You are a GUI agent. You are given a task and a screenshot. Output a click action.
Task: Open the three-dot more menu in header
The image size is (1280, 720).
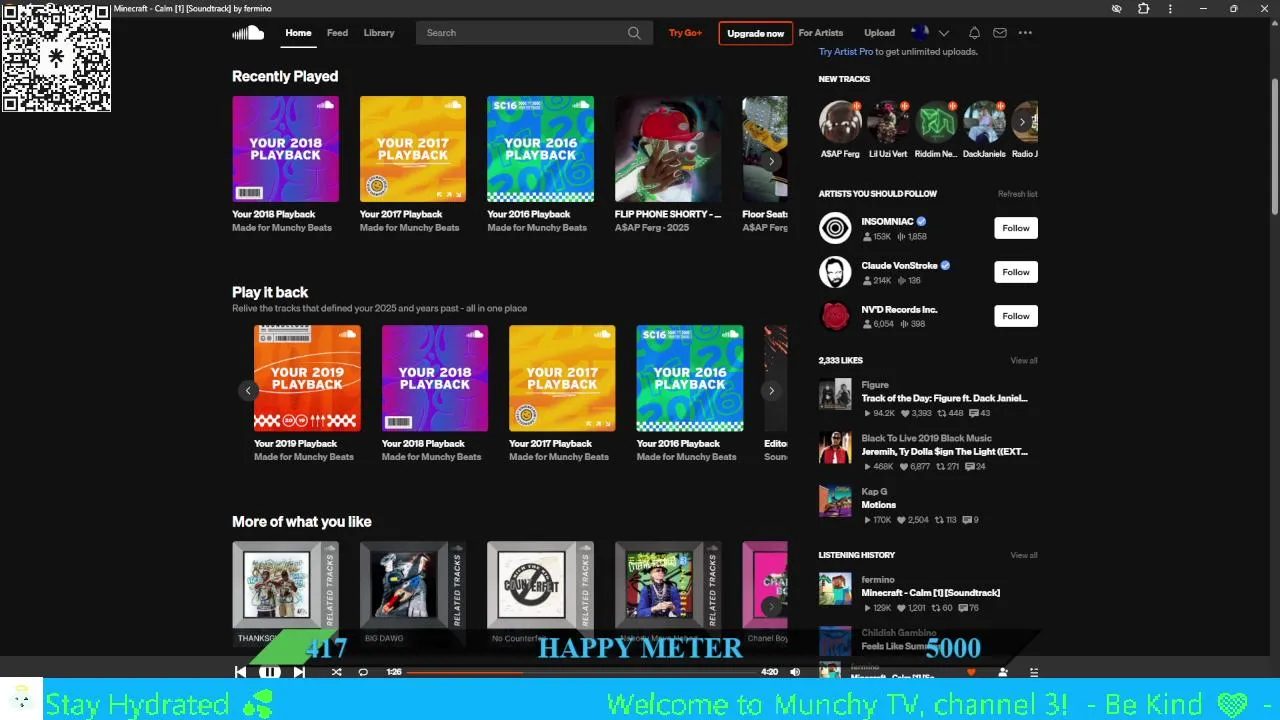tap(1025, 33)
